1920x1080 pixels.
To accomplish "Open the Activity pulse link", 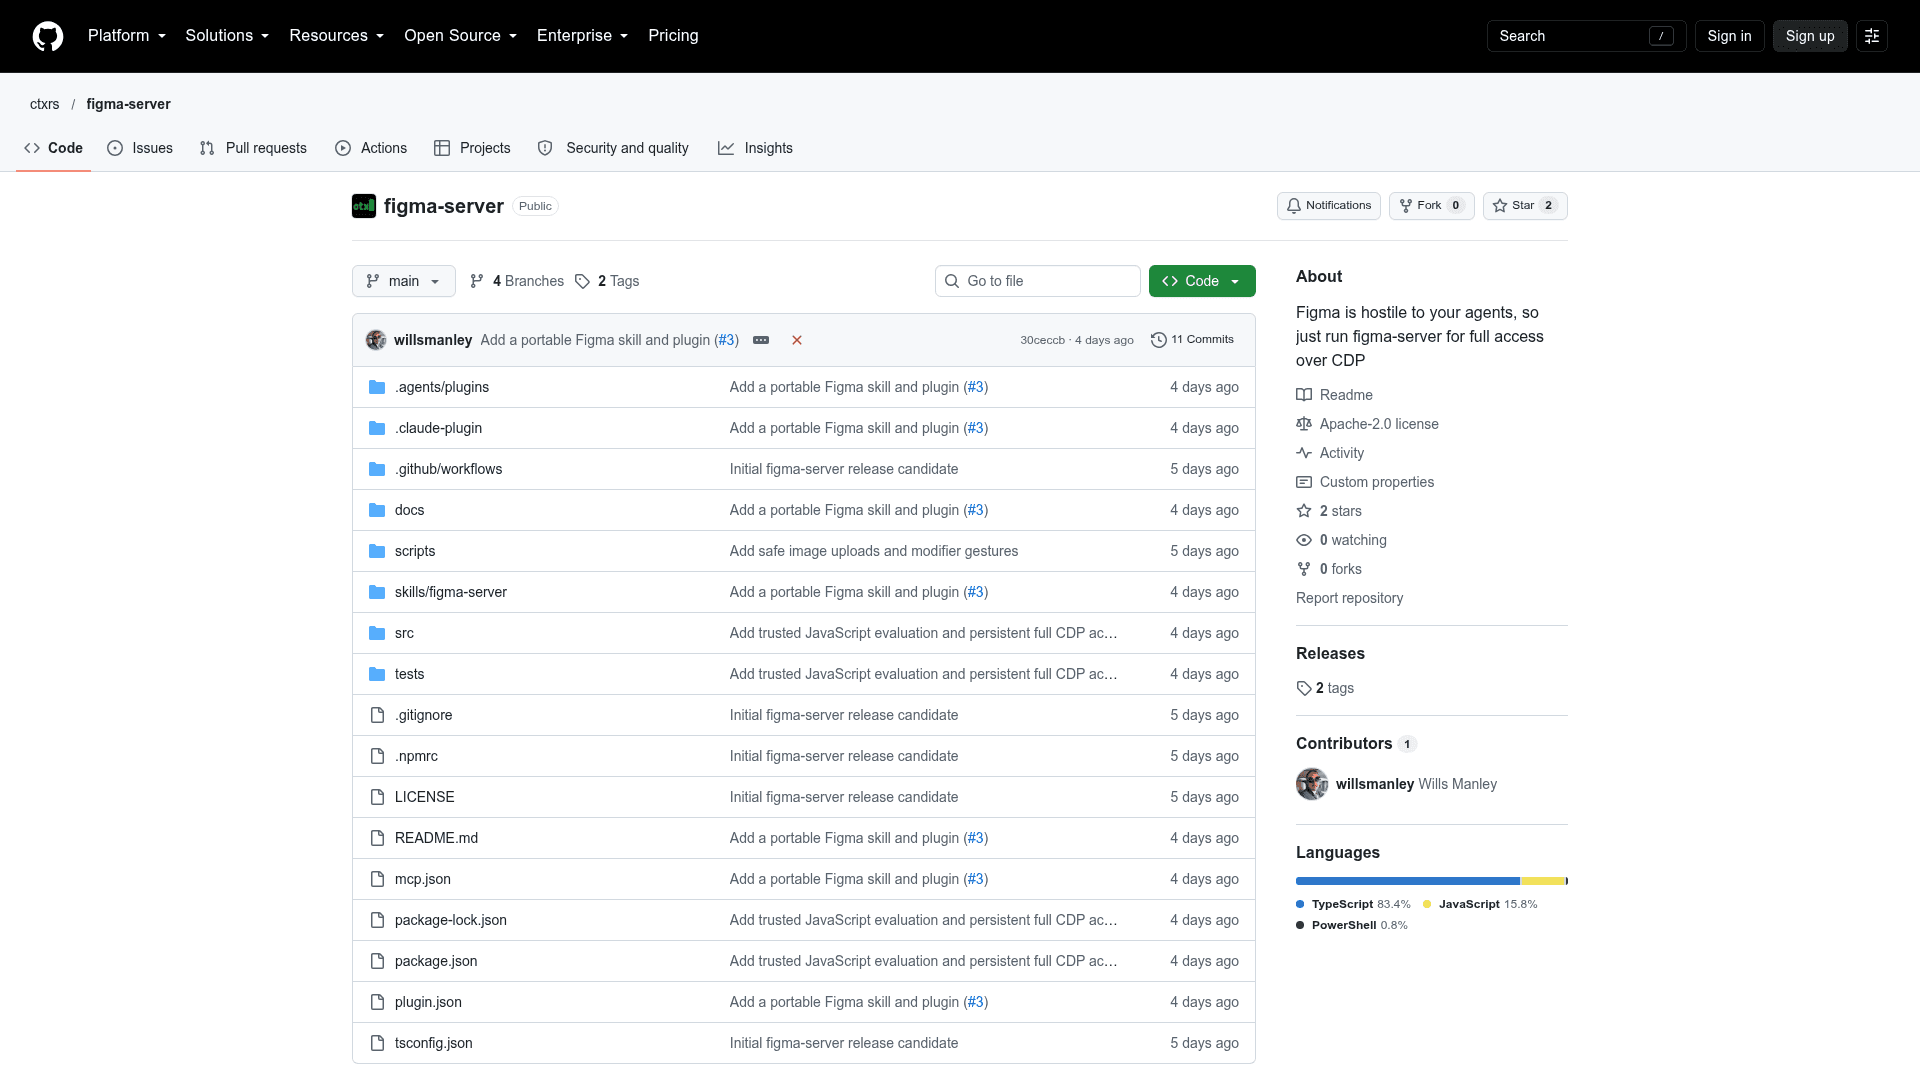I will 1330,453.
